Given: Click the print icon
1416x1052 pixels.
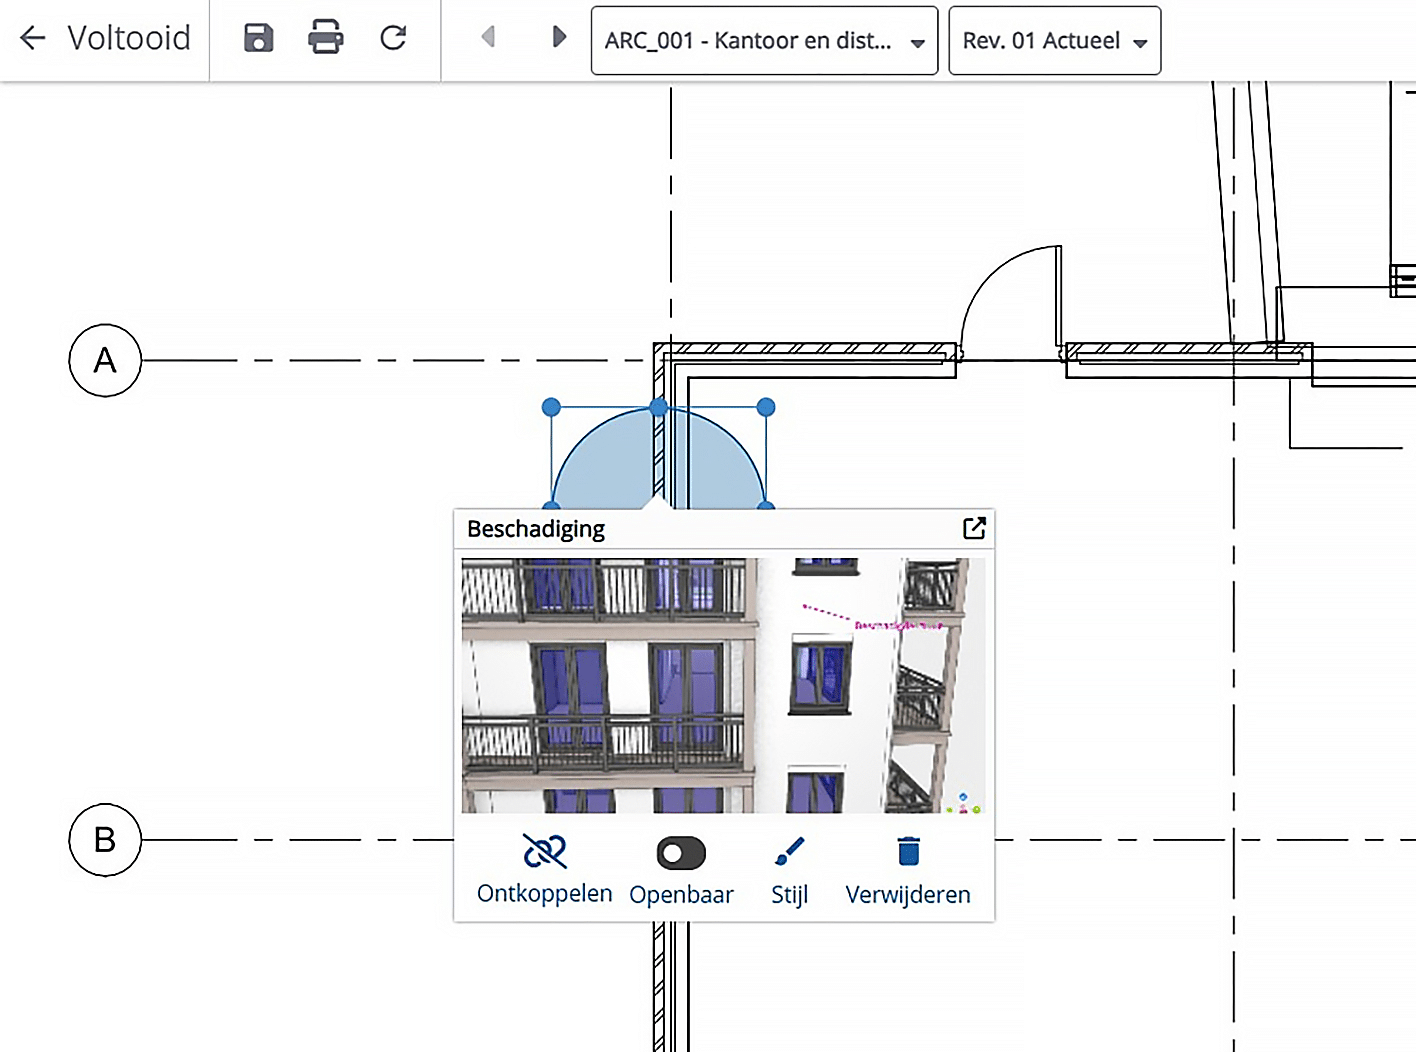Looking at the screenshot, I should click(x=325, y=37).
